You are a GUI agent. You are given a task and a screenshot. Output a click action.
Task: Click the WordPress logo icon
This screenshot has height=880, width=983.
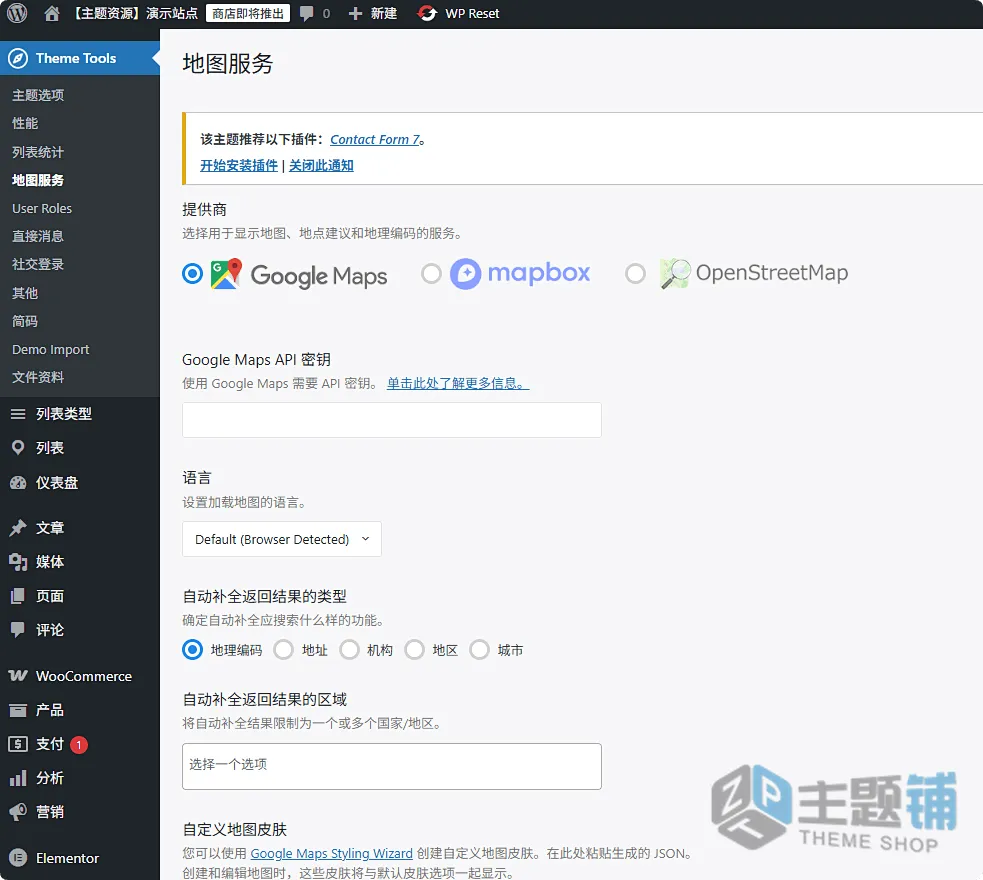tap(17, 13)
